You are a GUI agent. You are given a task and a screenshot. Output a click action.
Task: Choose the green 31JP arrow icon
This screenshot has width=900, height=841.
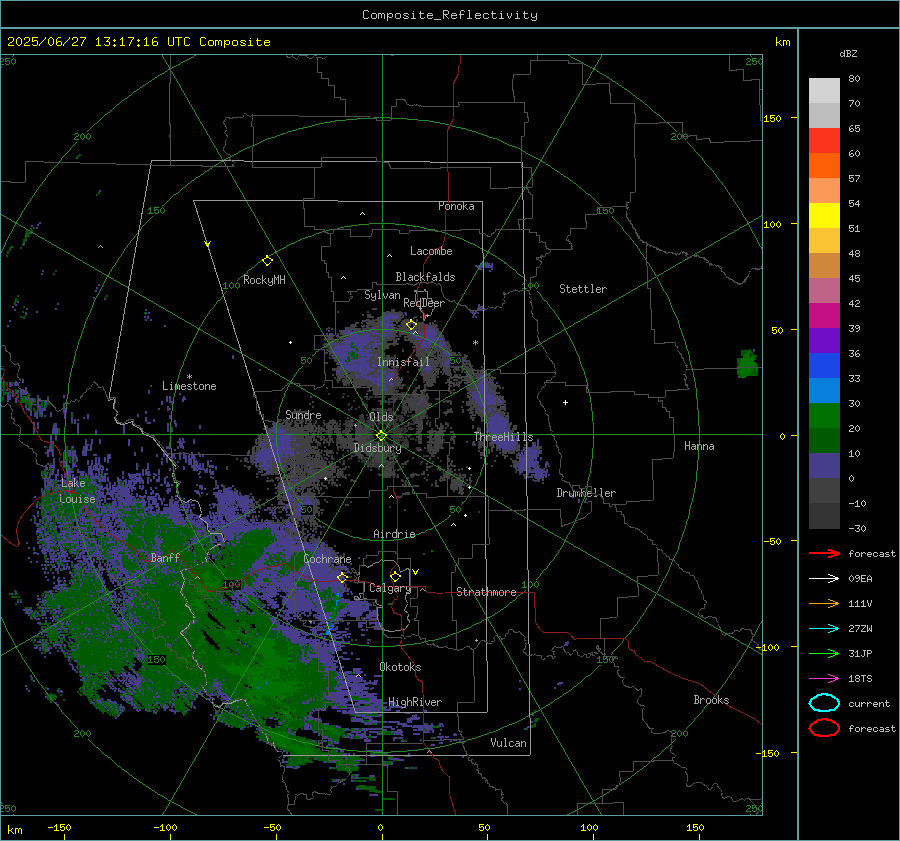[824, 653]
